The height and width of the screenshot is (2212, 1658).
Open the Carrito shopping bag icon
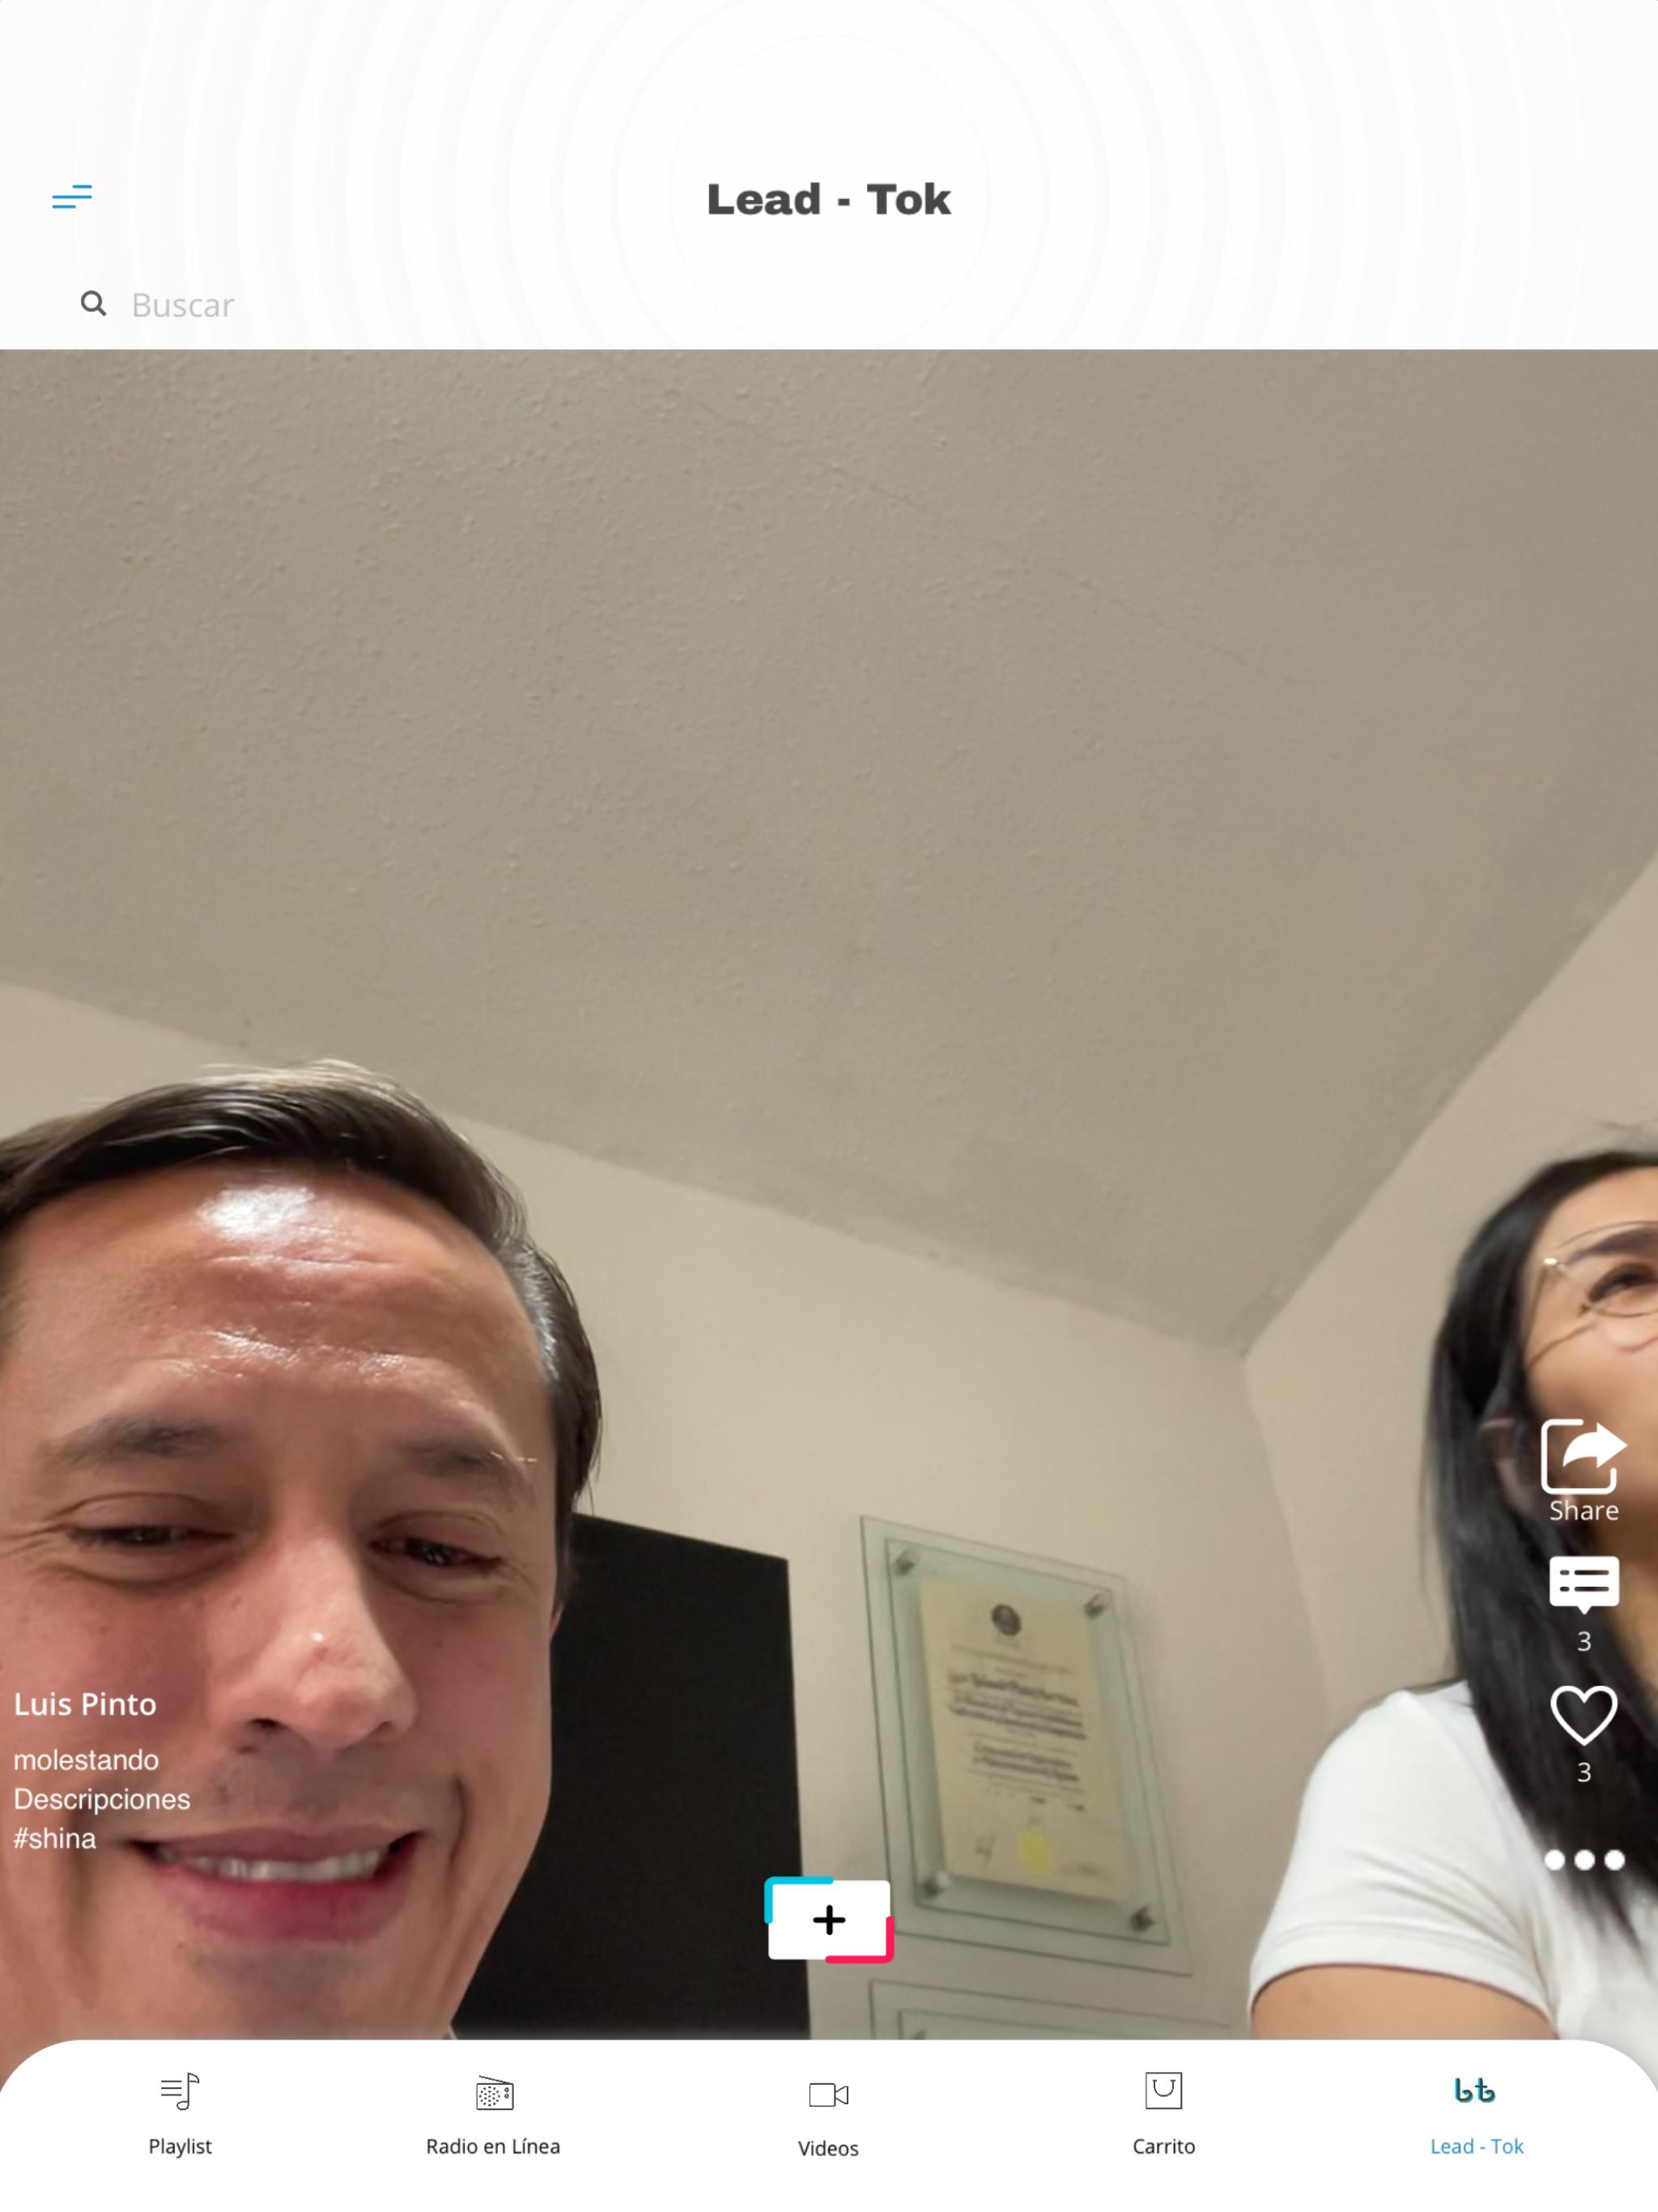pos(1163,2090)
